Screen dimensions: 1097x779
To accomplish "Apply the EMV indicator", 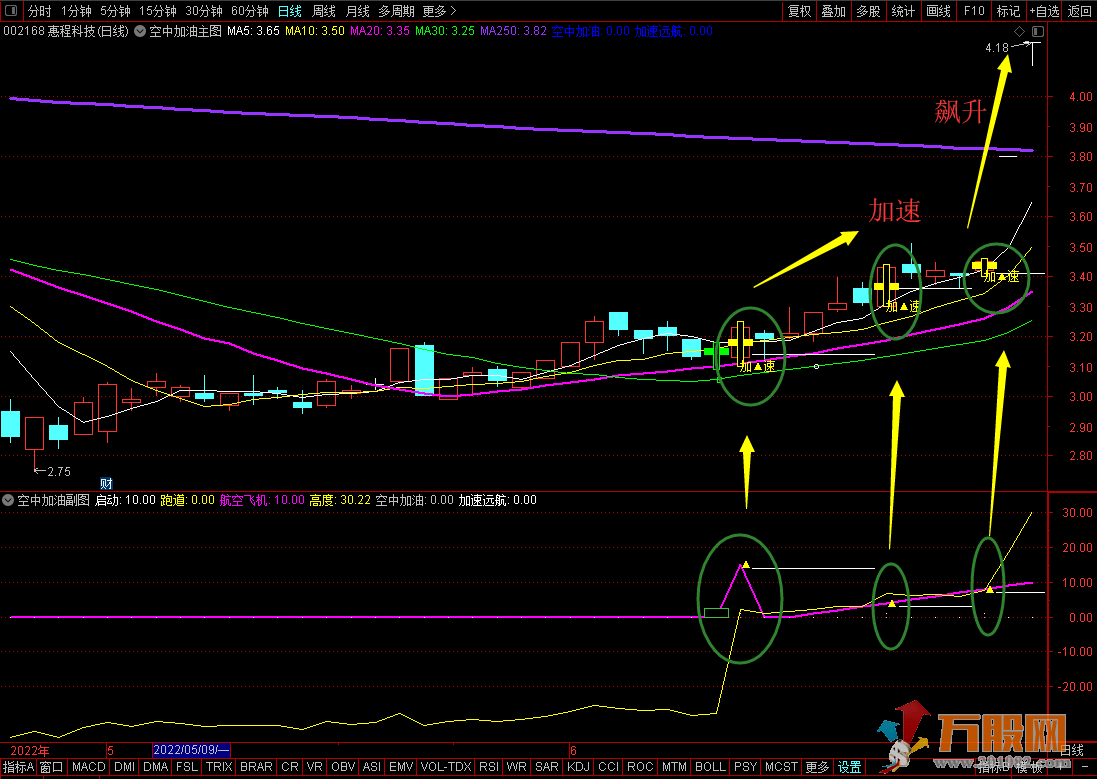I will (401, 767).
